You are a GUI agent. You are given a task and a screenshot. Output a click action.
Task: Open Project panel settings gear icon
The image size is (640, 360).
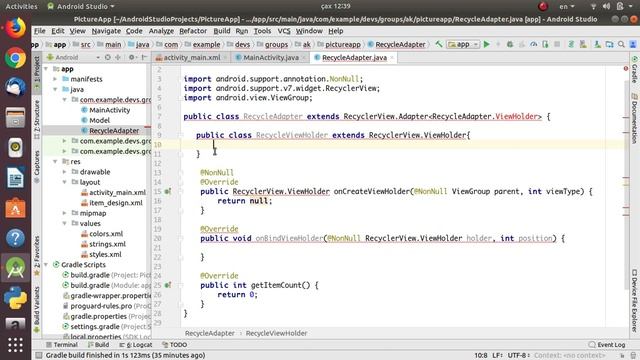click(131, 58)
